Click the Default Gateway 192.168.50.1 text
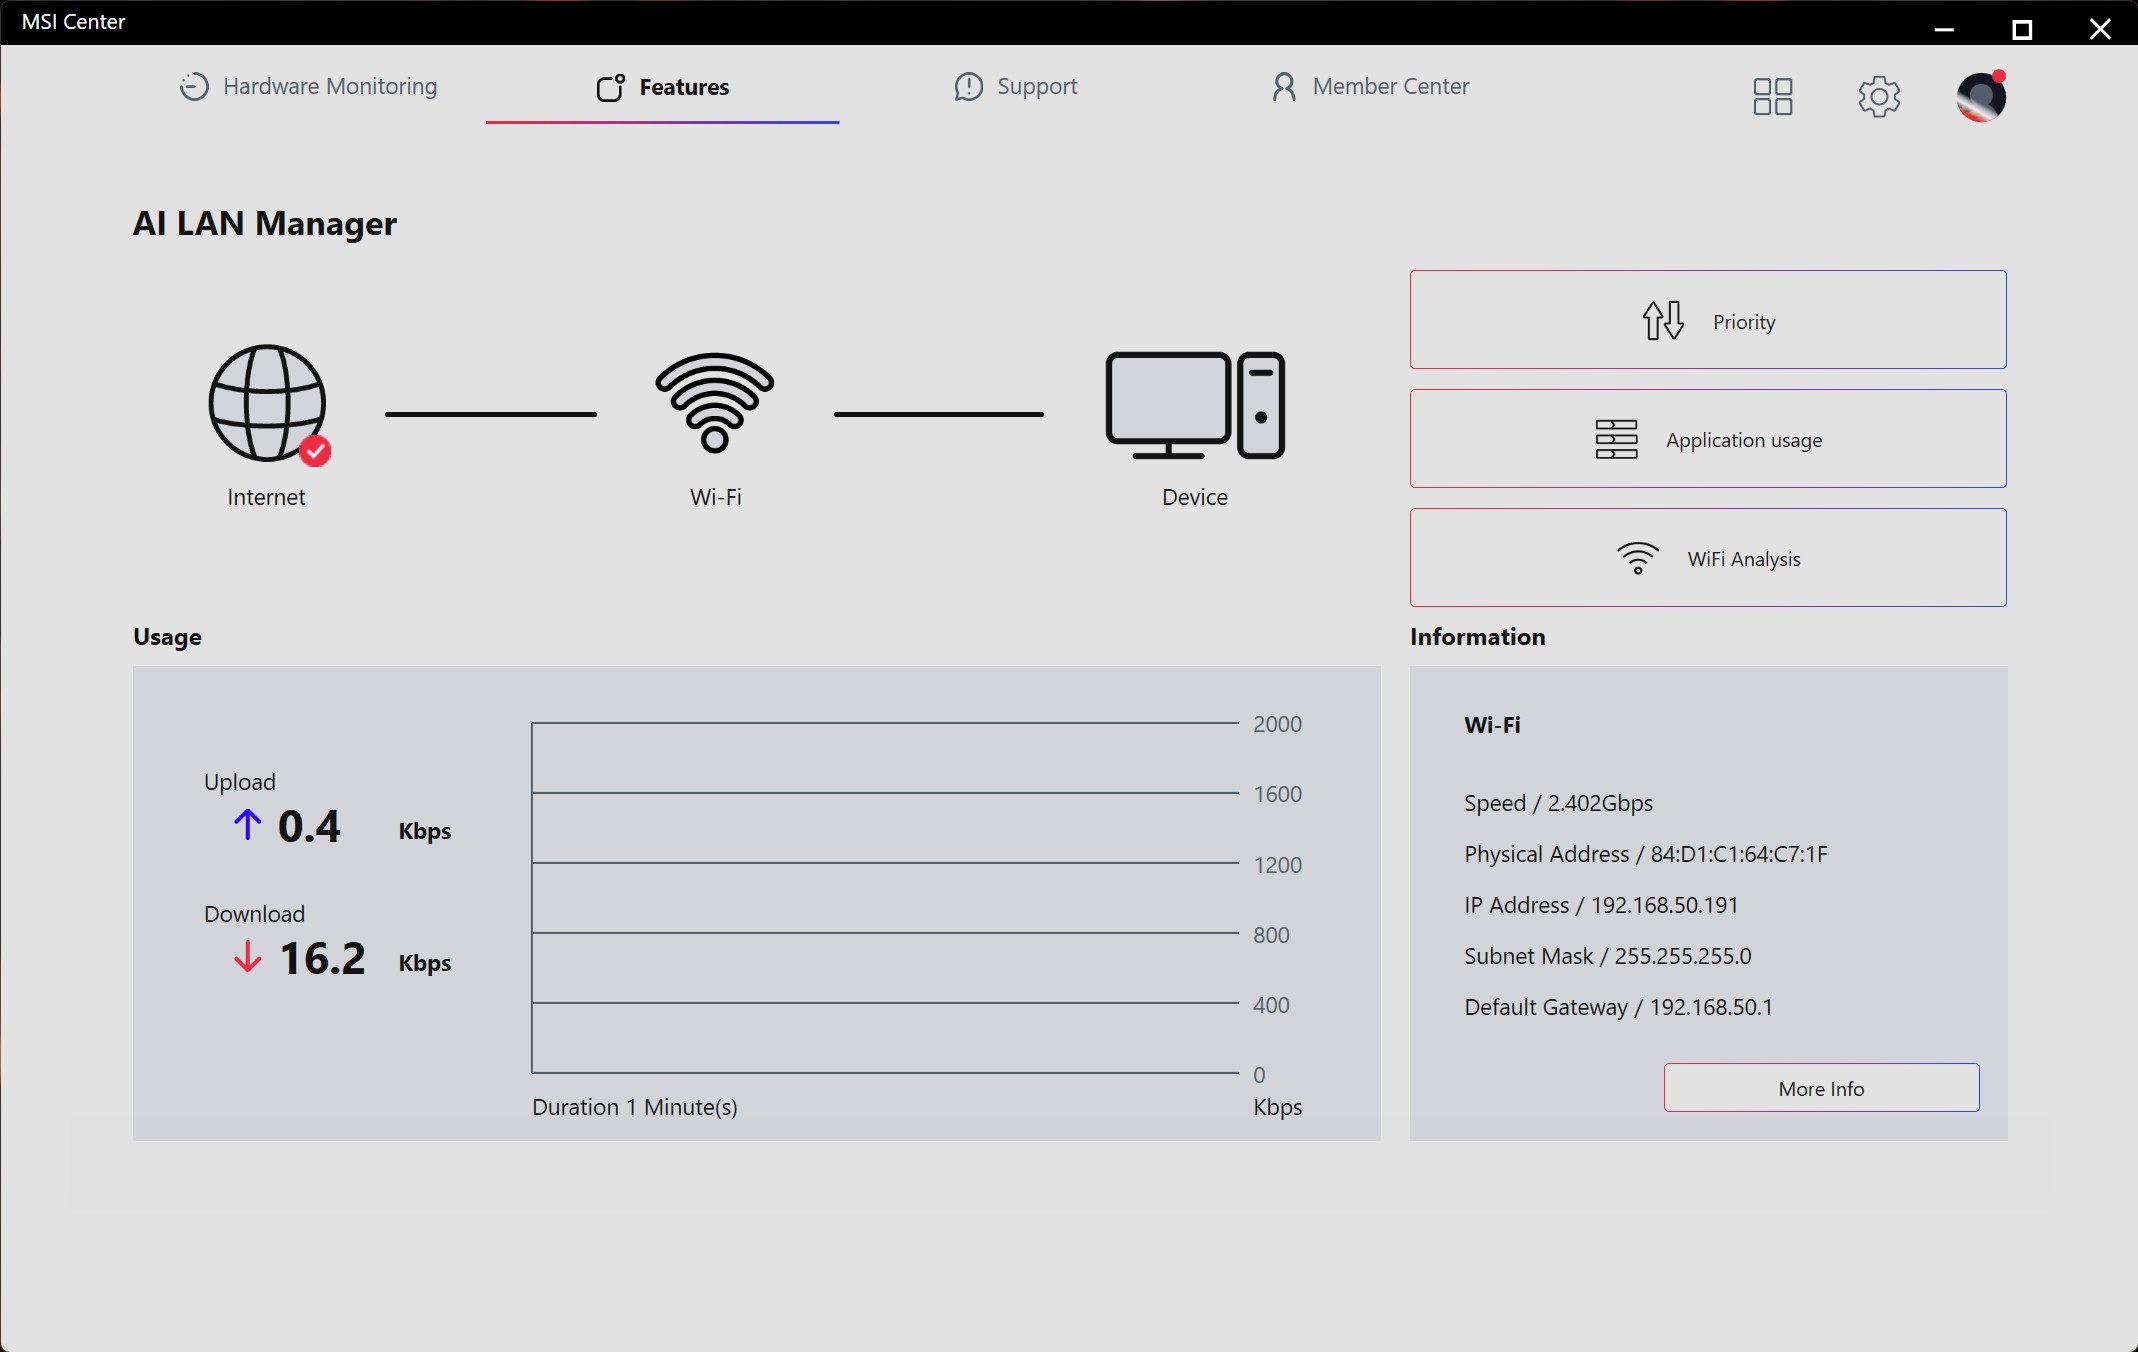 click(x=1618, y=1007)
